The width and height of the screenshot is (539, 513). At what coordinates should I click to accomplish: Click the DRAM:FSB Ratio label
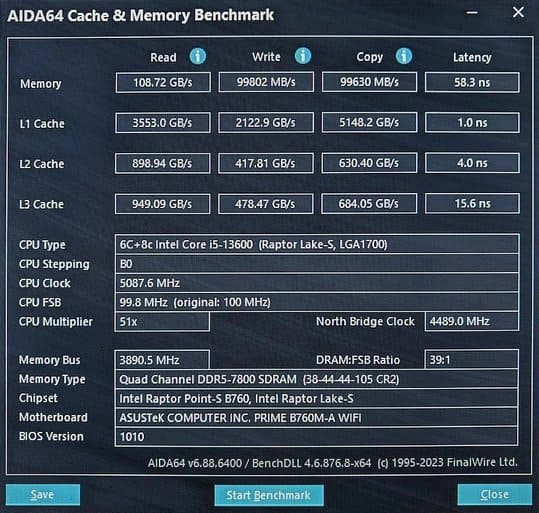click(358, 360)
